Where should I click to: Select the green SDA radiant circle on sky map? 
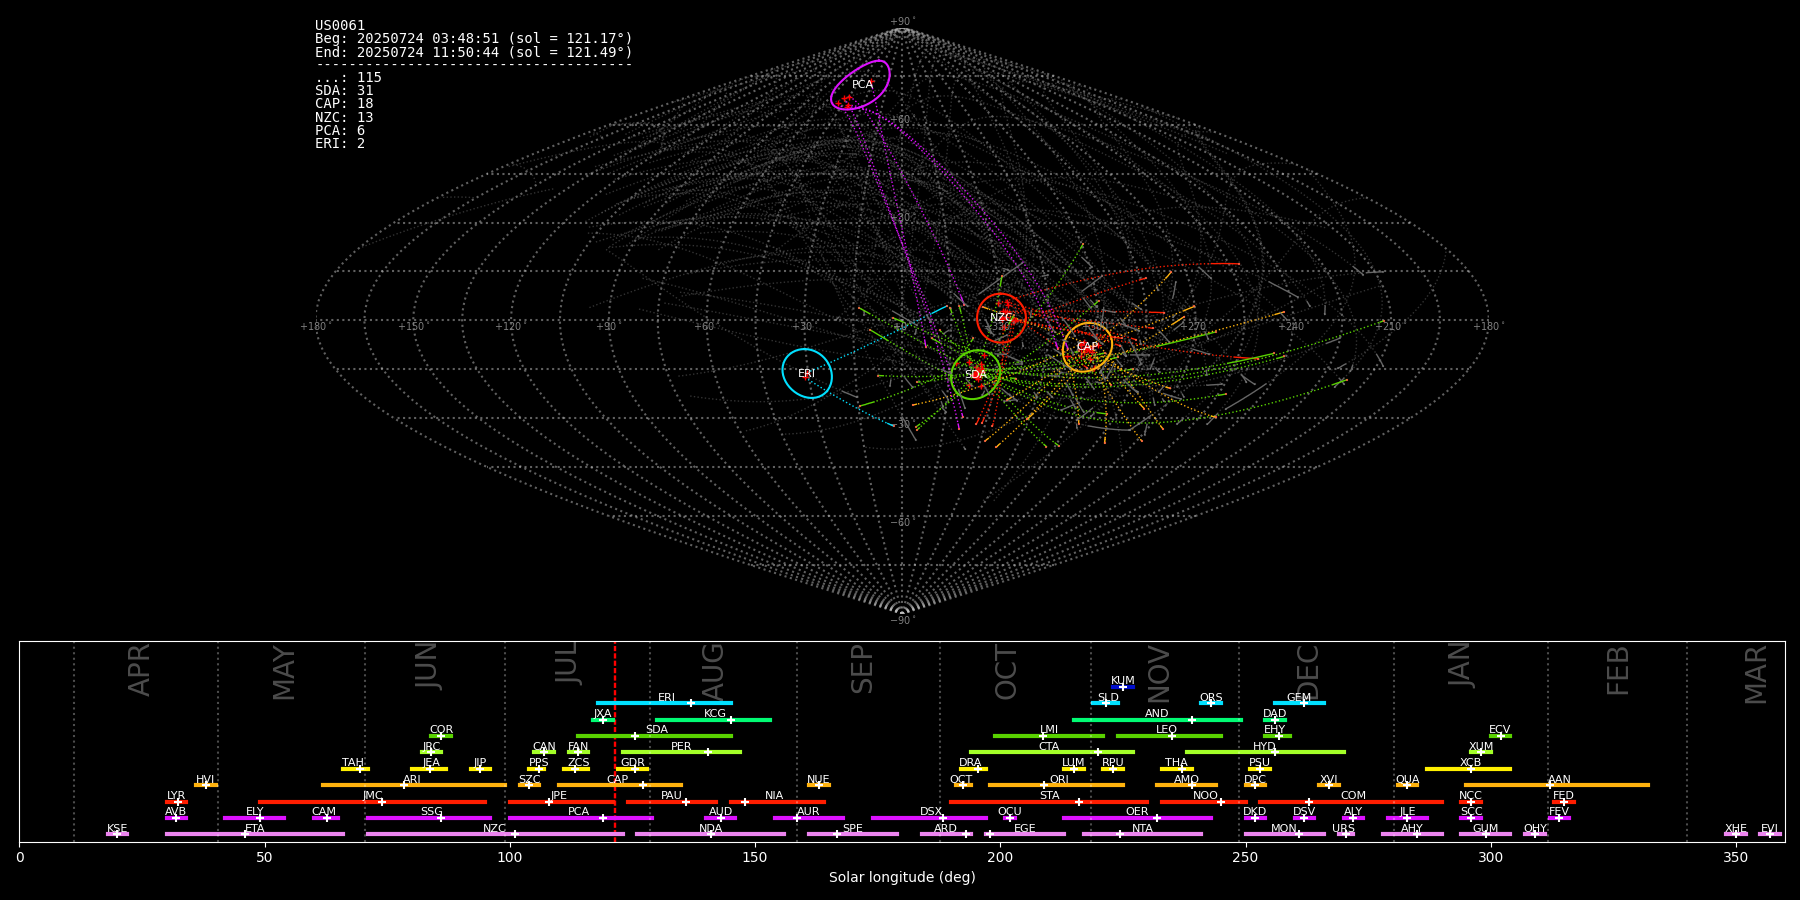(976, 374)
